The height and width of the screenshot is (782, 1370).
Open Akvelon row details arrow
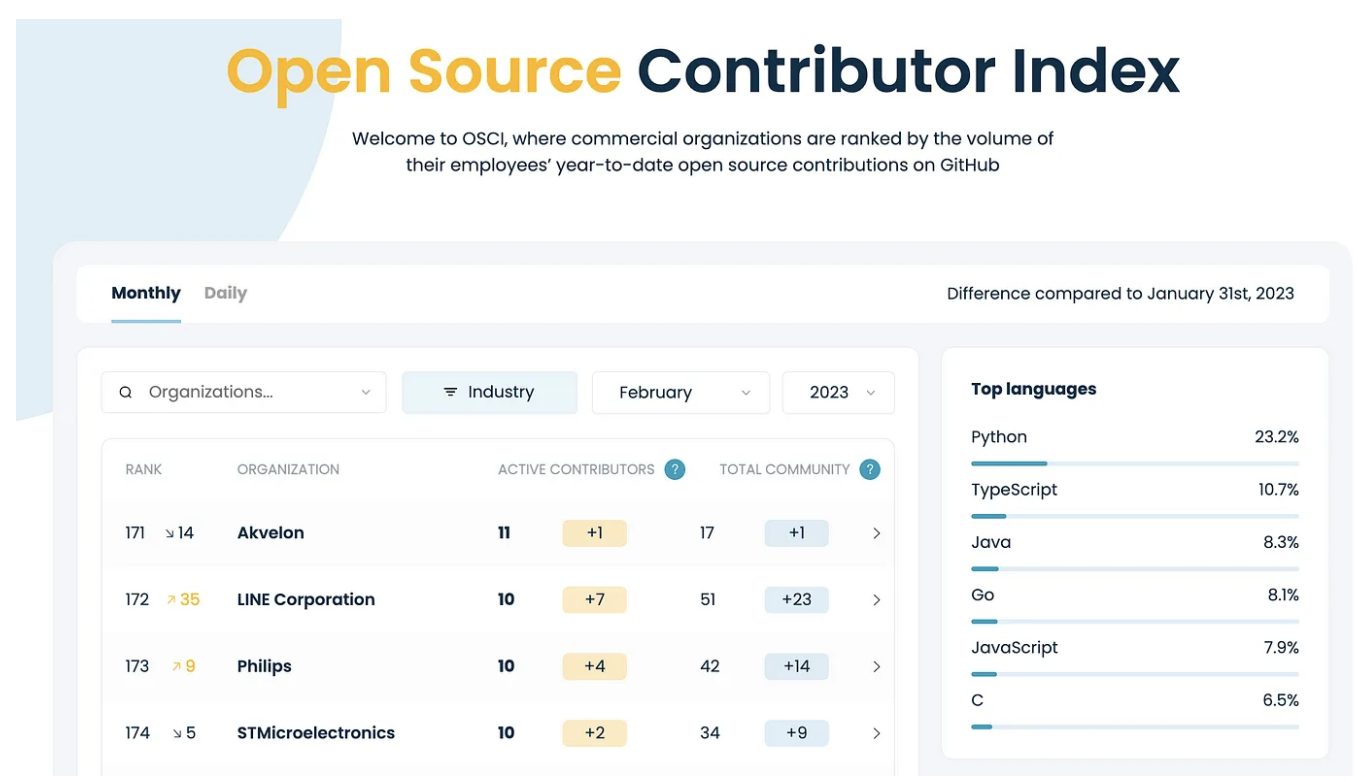(876, 534)
